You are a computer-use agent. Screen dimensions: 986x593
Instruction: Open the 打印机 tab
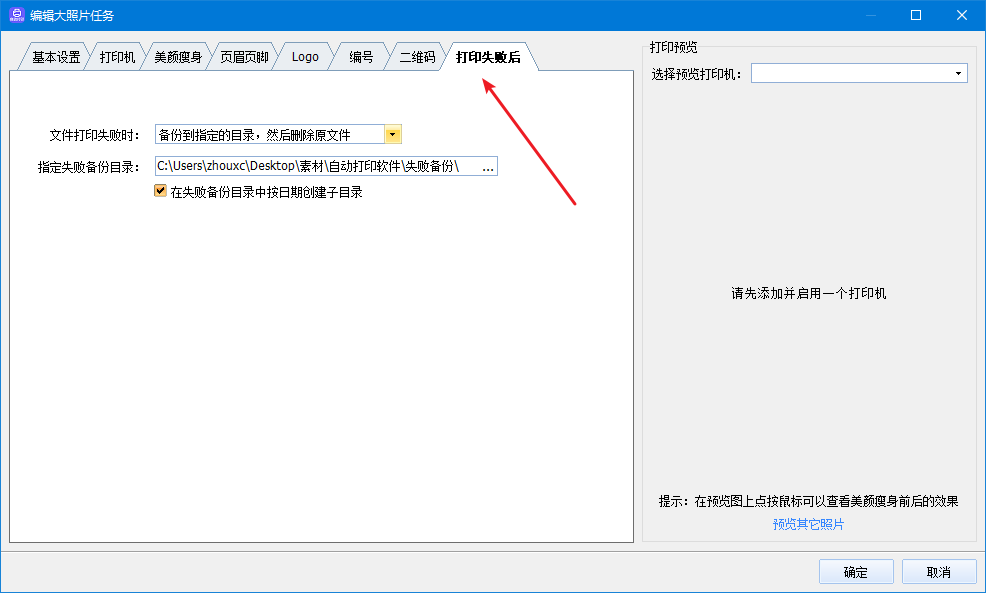pyautogui.click(x=117, y=57)
